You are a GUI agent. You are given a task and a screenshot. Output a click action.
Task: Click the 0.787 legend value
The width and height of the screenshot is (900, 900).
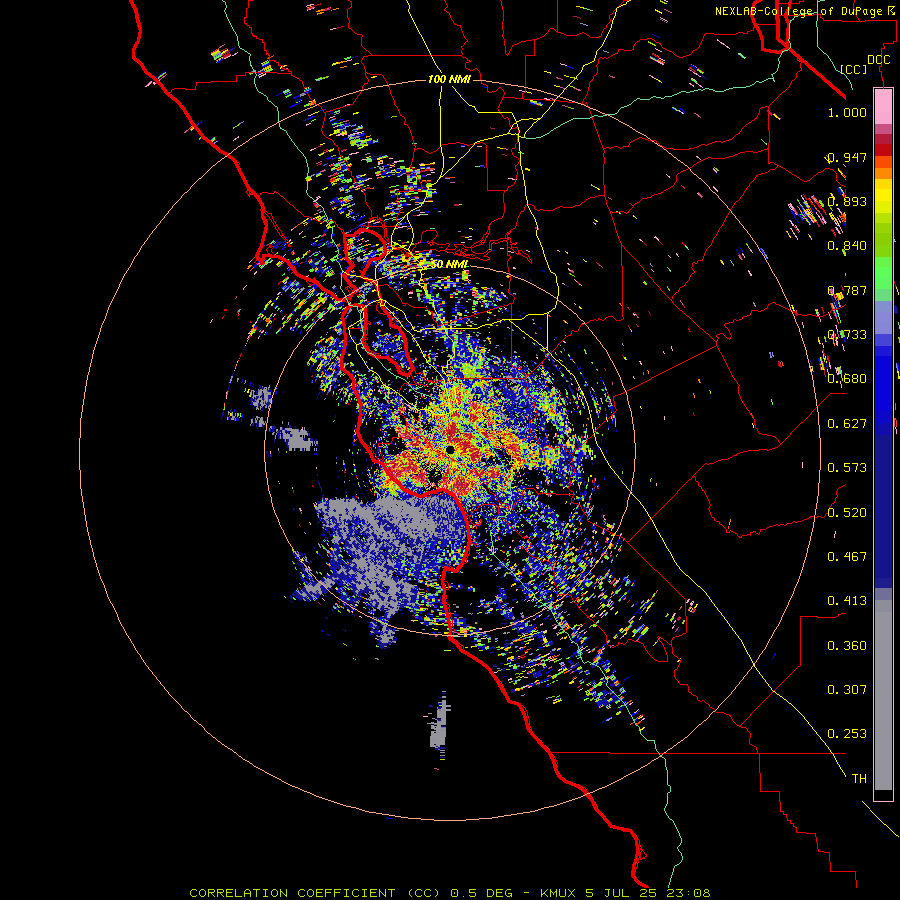(847, 290)
